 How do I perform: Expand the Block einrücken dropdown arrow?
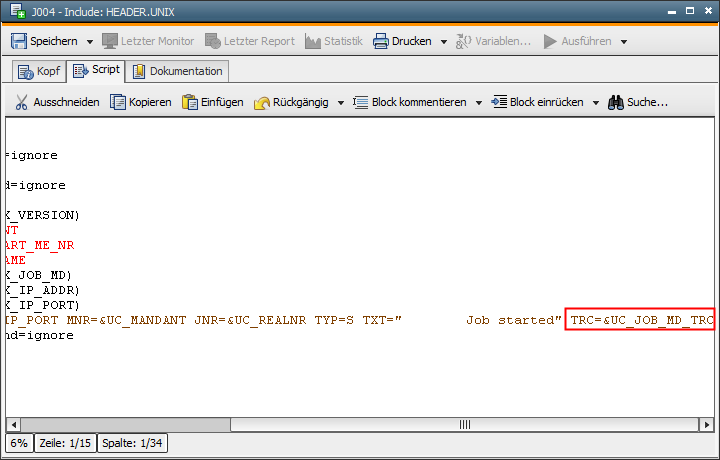pos(596,103)
